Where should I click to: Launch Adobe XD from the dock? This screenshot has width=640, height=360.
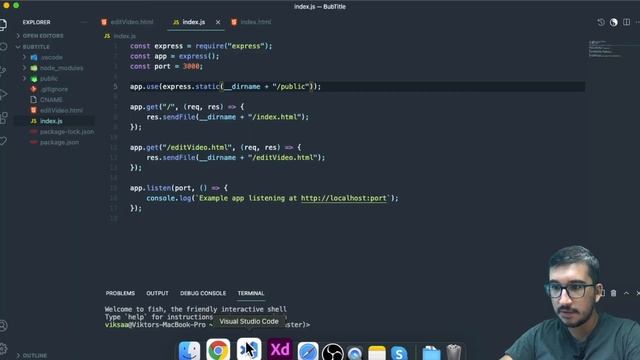[x=280, y=349]
